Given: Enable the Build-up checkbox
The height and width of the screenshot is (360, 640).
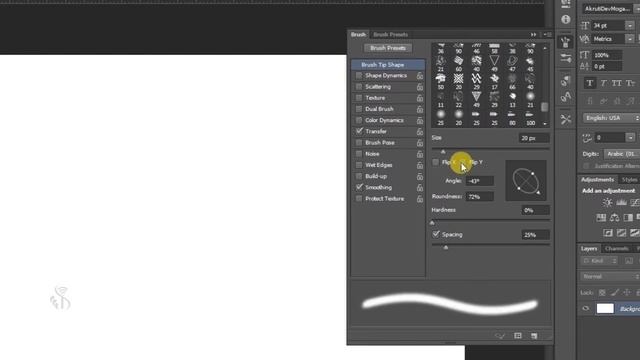Looking at the screenshot, I should click(359, 176).
